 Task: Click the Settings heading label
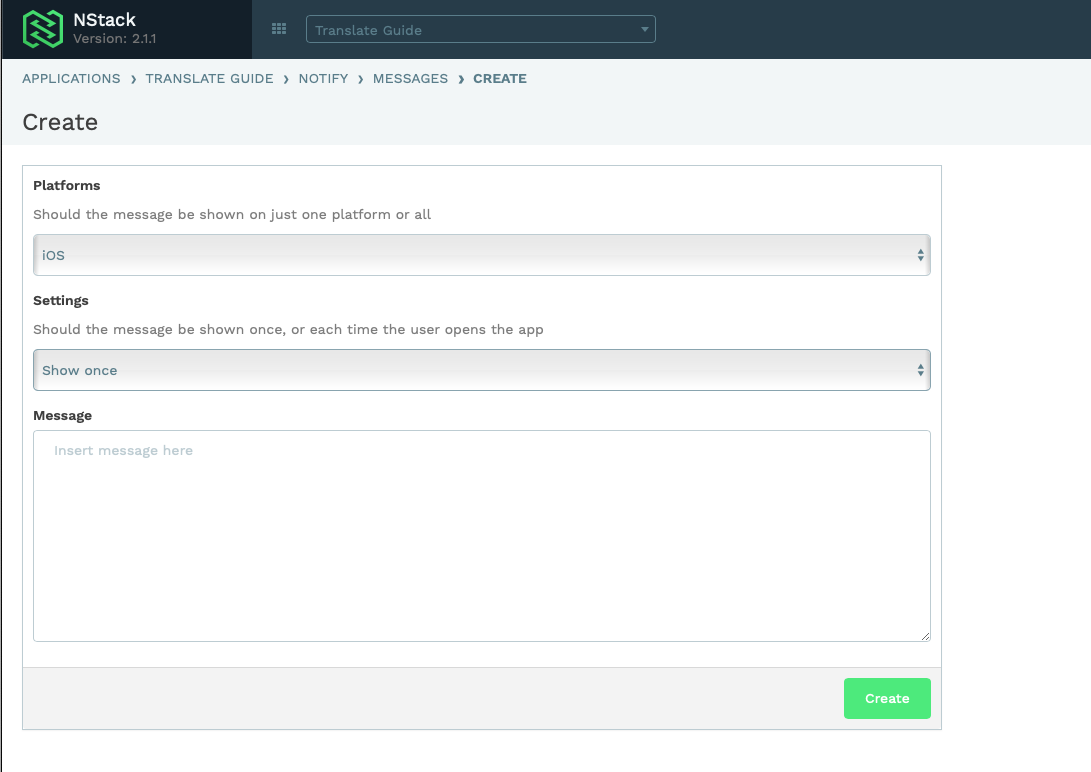[x=61, y=300]
